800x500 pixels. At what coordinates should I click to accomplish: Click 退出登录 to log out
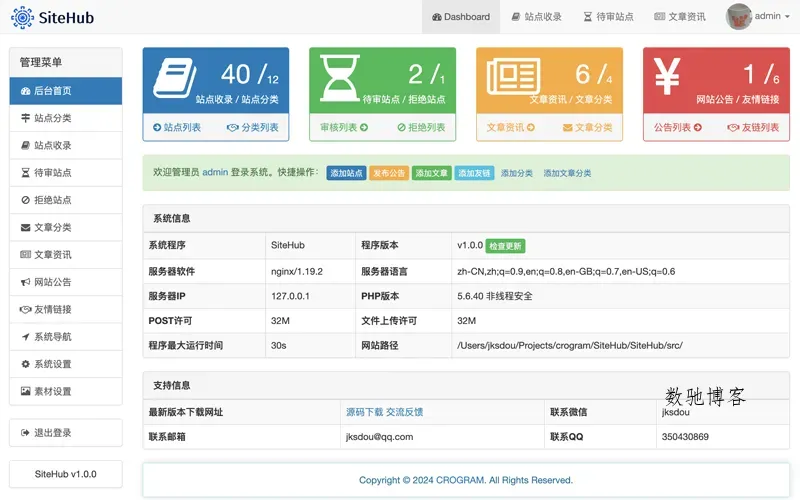point(66,433)
